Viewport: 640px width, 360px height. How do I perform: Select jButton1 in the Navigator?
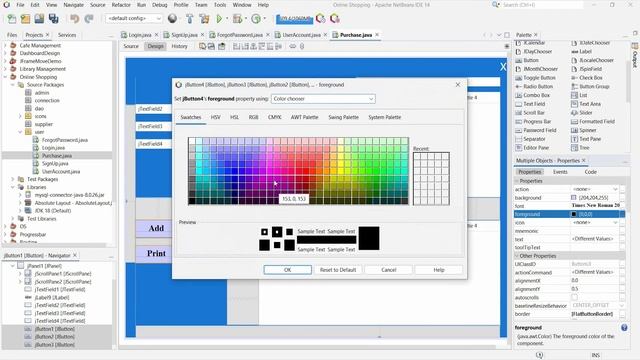pyautogui.click(x=55, y=329)
